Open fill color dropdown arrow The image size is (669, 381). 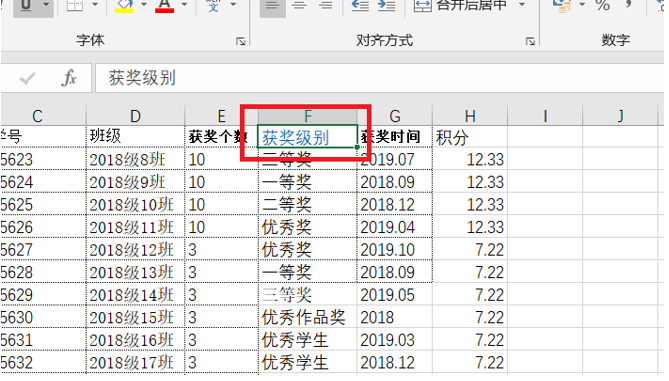144,5
